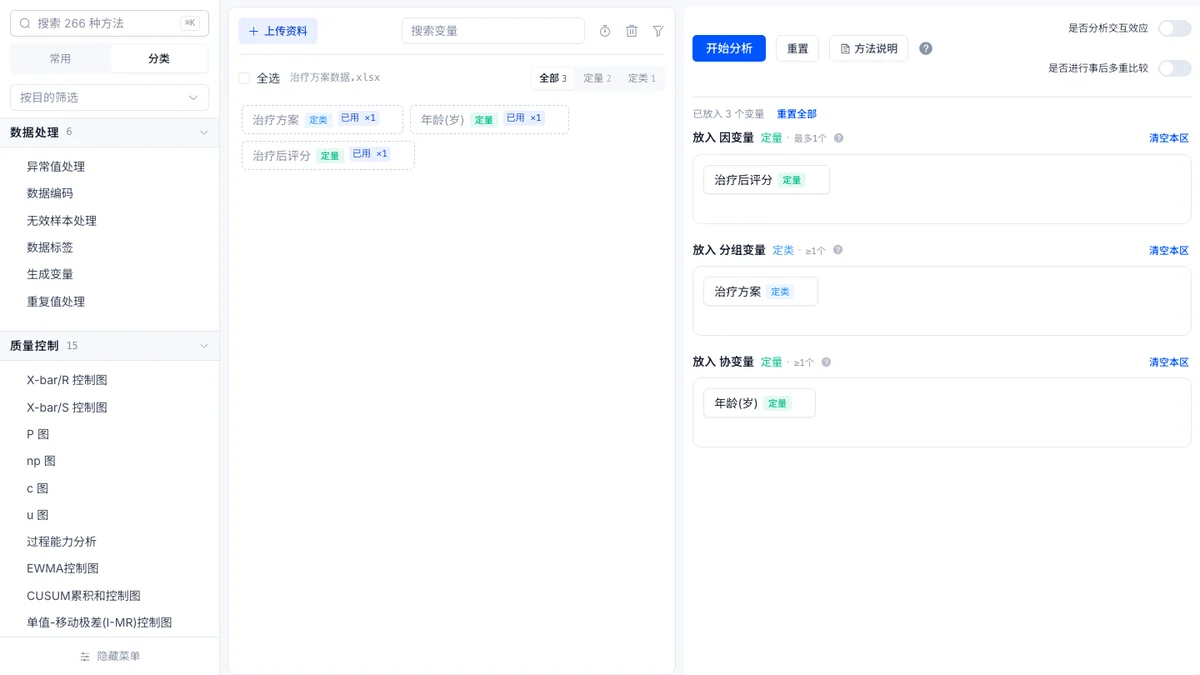The image size is (1200, 675).
Task: Click the 重置 button
Action: (x=798, y=48)
